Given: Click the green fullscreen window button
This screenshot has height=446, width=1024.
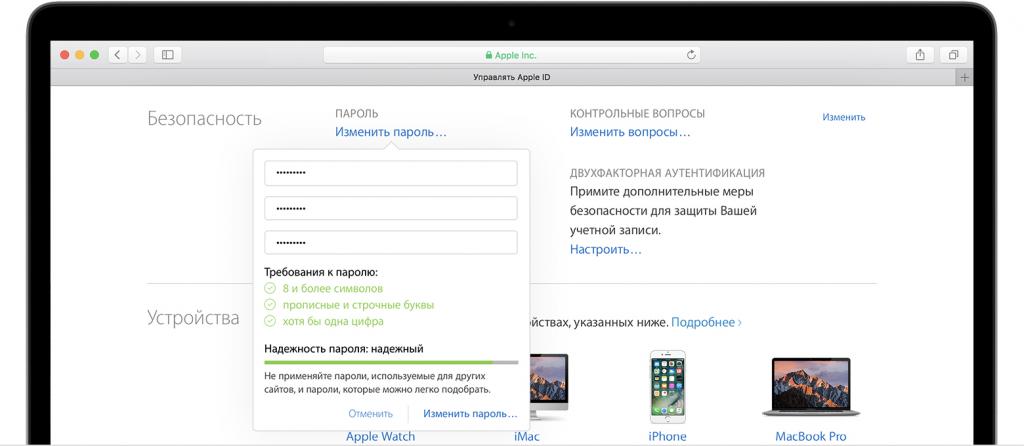Looking at the screenshot, I should tap(94, 55).
